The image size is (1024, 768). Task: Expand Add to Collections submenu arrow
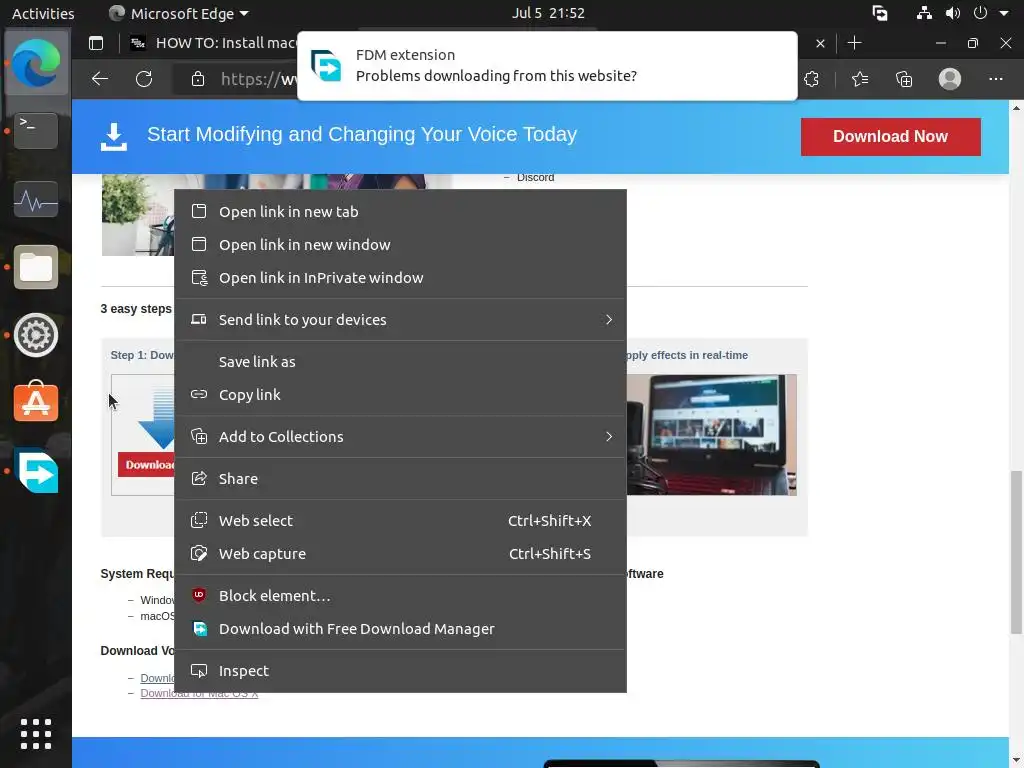(609, 436)
